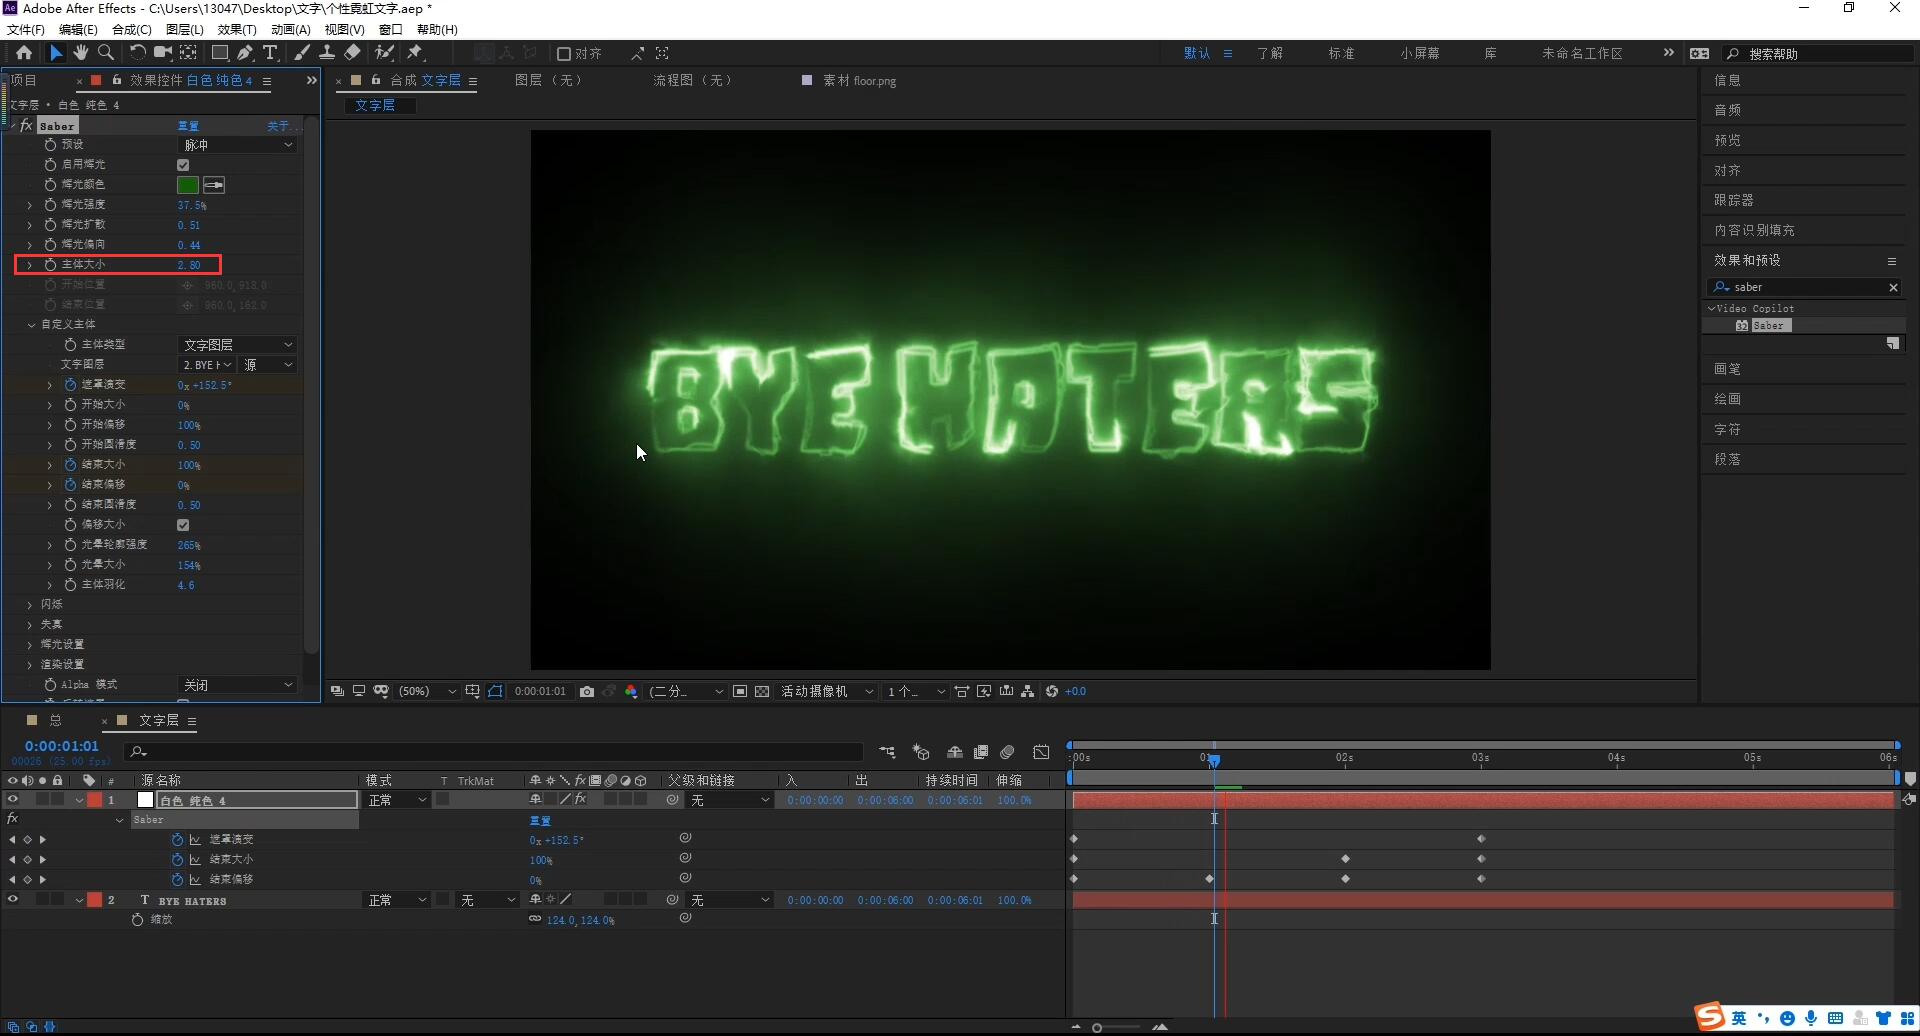The width and height of the screenshot is (1920, 1036).
Task: Toggle mask and shape path visibility
Action: click(x=495, y=691)
